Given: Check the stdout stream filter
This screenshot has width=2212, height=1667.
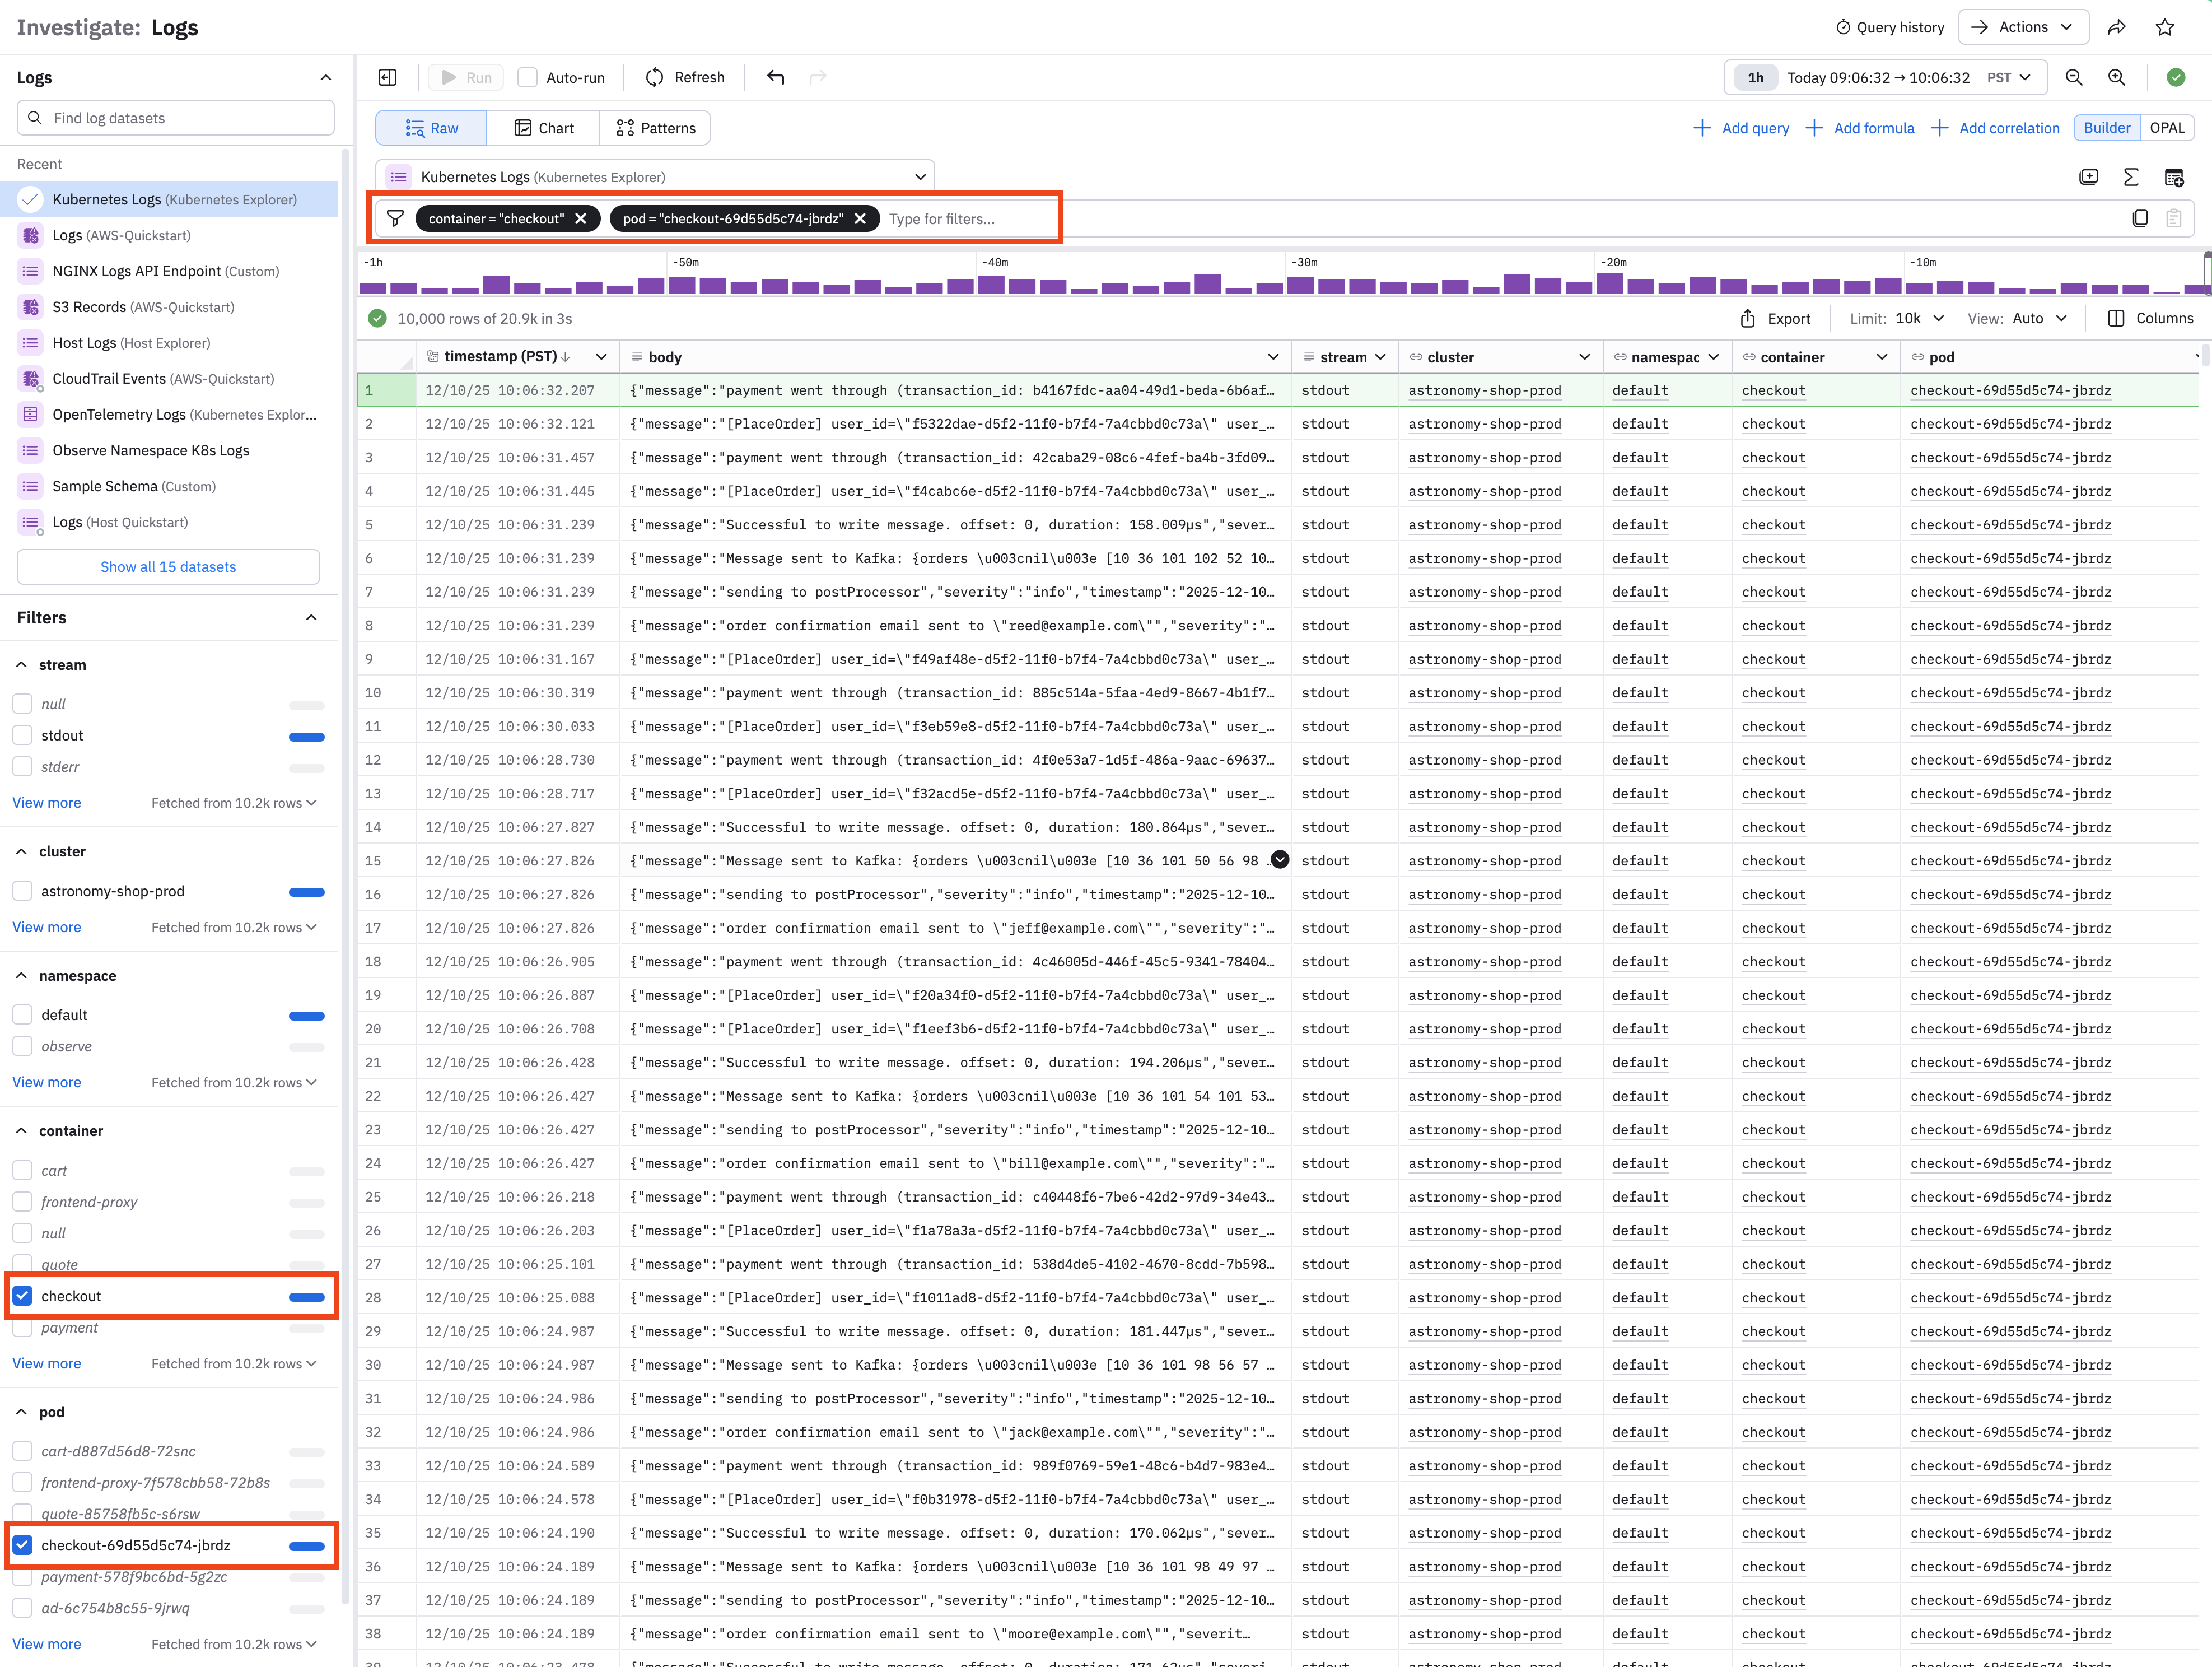Looking at the screenshot, I should point(23,735).
